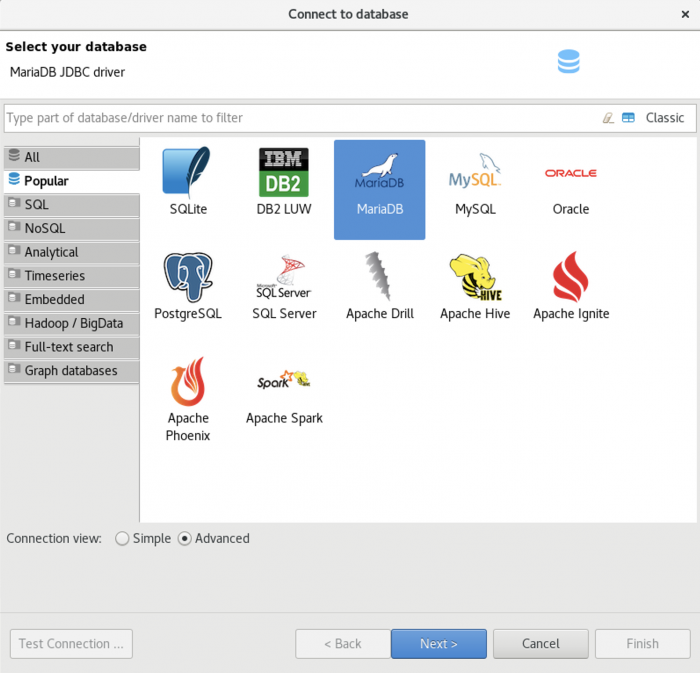
Task: Click the gallery view icon next to Classic
Action: pyautogui.click(x=628, y=118)
